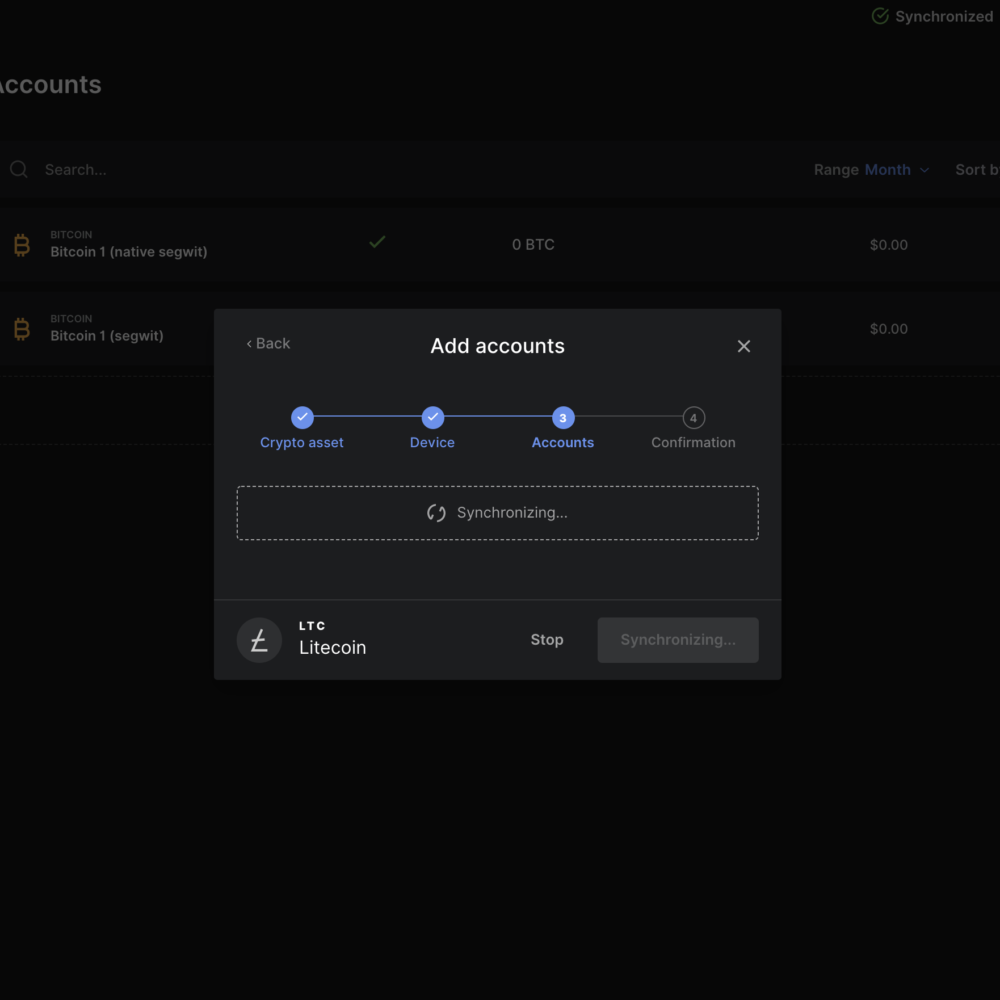
Task: Go Back in Add accounts dialog
Action: (x=268, y=344)
